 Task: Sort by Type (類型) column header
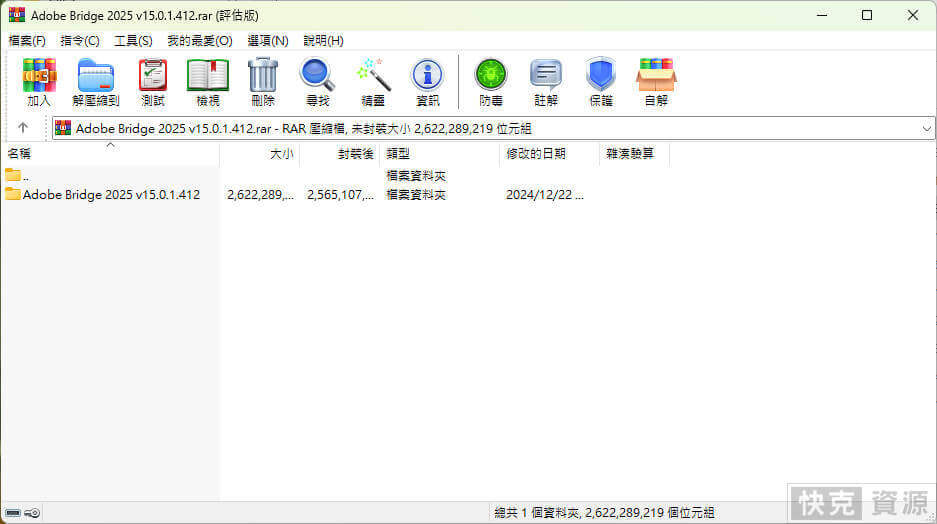(x=439, y=154)
